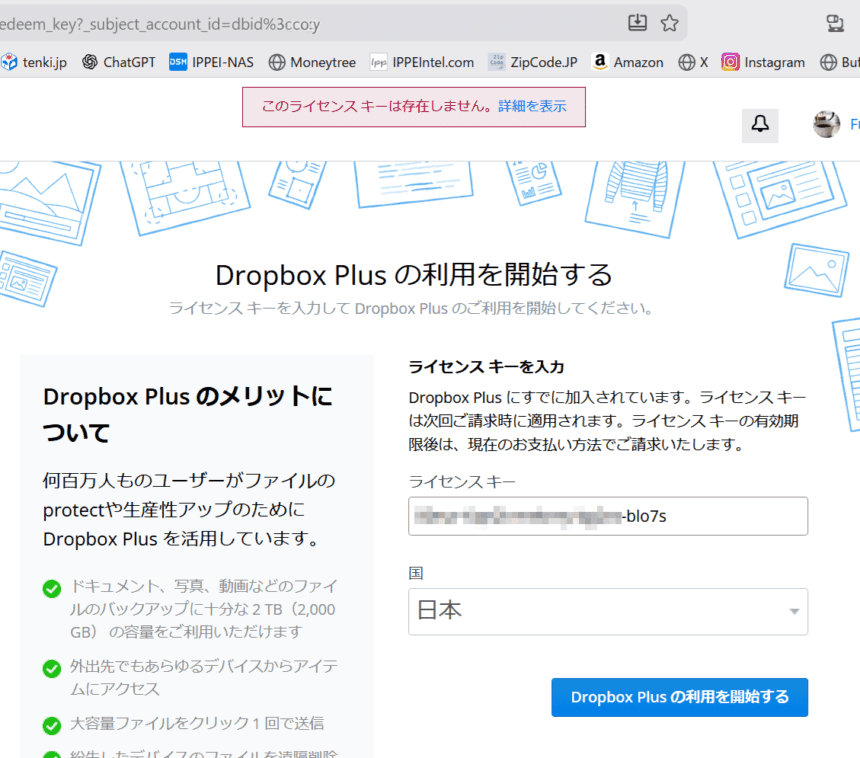The width and height of the screenshot is (860, 758).
Task: Open the IPPEIntel.com bookmark
Action: pos(422,62)
